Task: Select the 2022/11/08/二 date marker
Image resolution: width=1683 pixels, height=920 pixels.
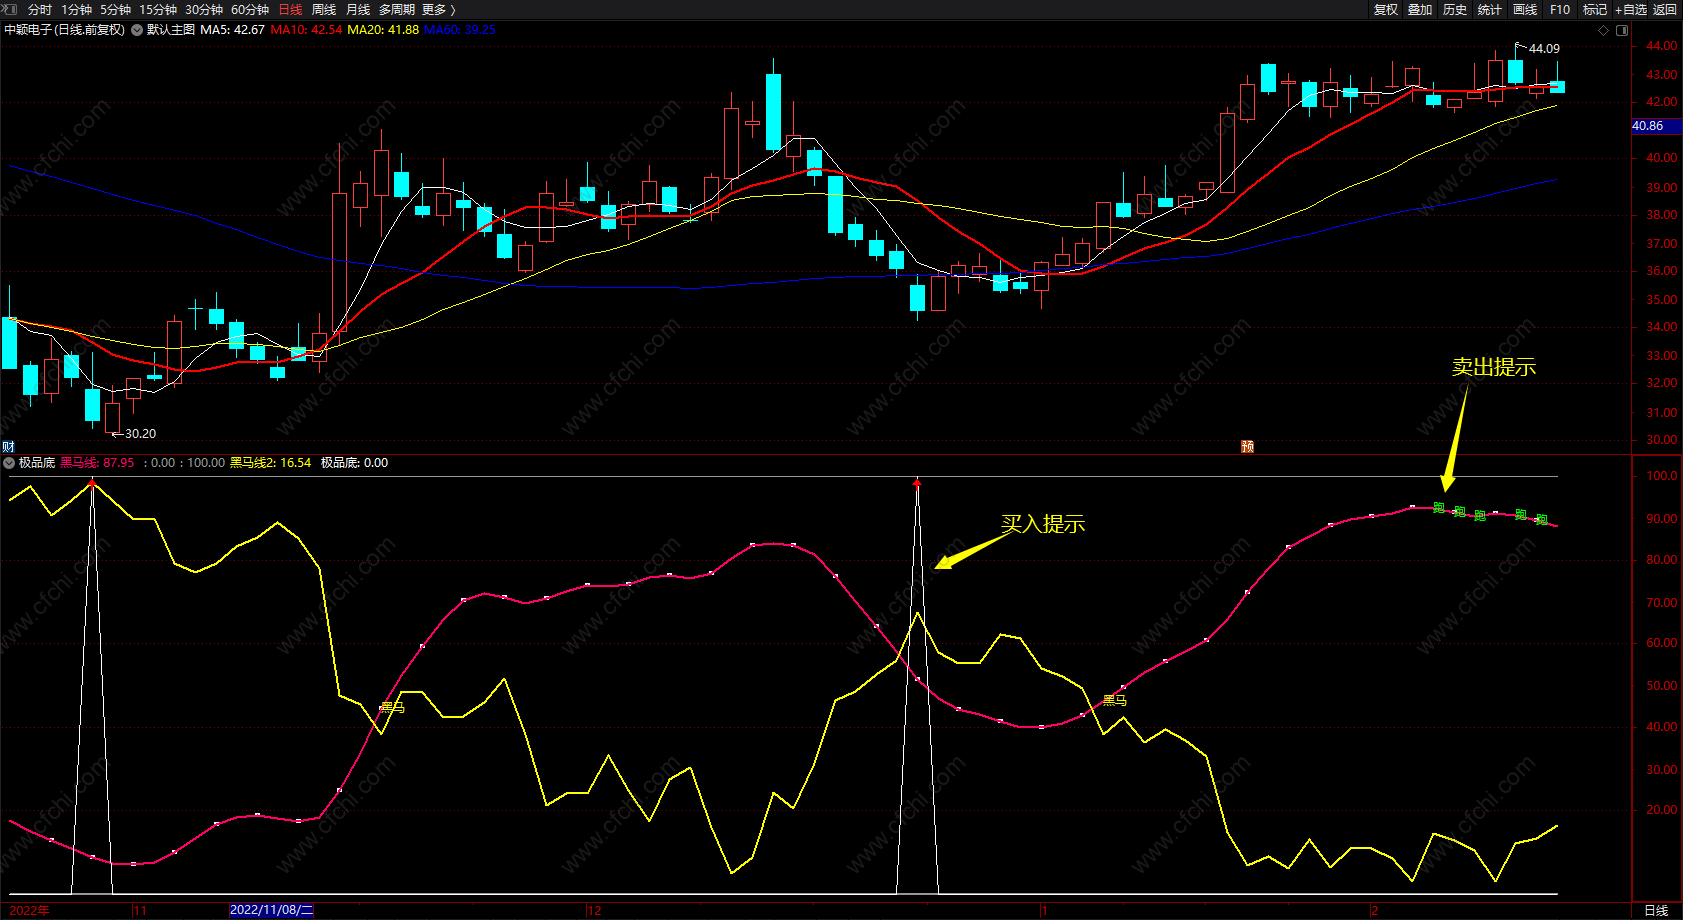Action: (x=271, y=910)
